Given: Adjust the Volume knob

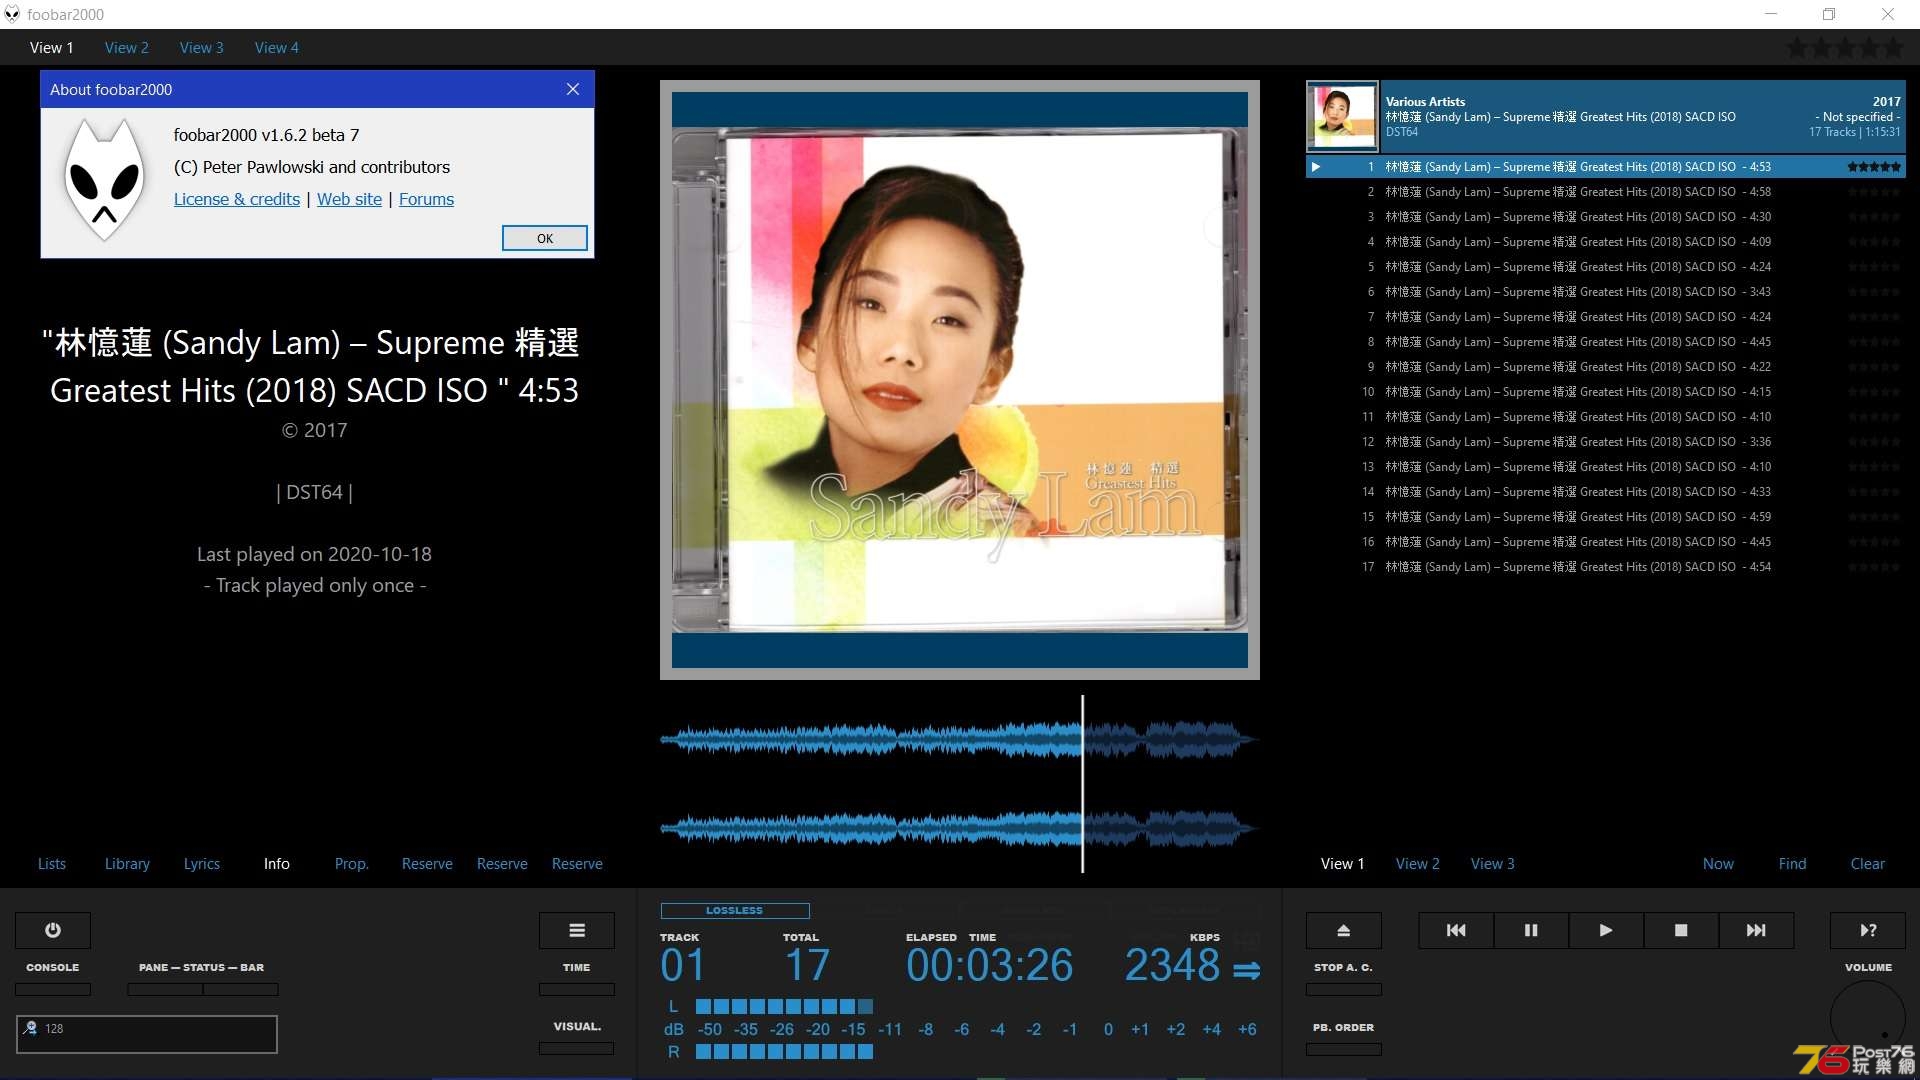Looking at the screenshot, I should coord(1868,1018).
